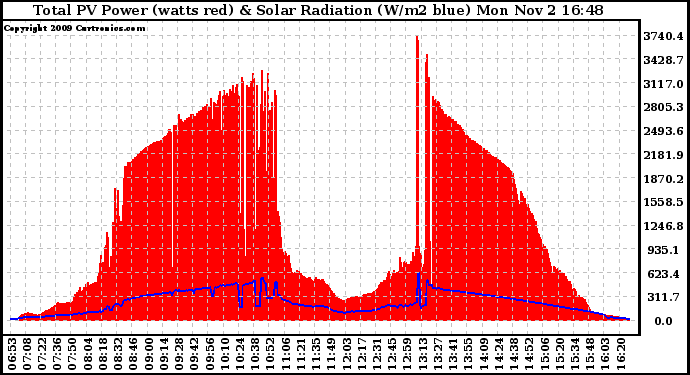Click the 07:50 time label
Screen dimensions: 690x375
pyautogui.click(x=73, y=354)
